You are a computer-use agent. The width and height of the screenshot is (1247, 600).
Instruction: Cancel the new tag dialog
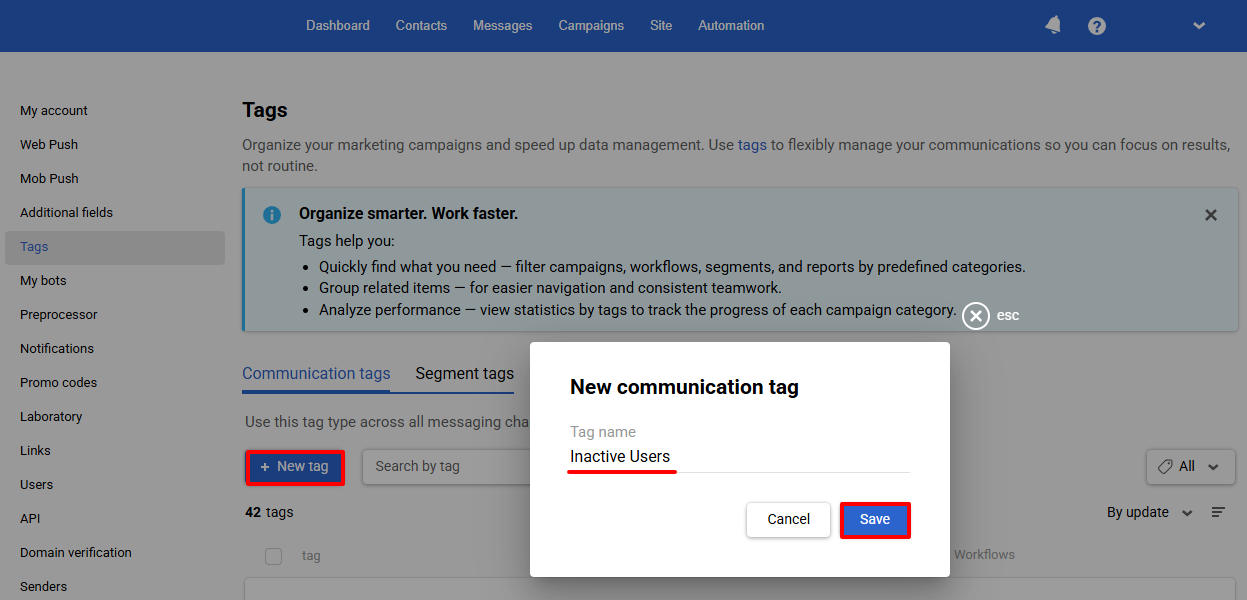(789, 520)
